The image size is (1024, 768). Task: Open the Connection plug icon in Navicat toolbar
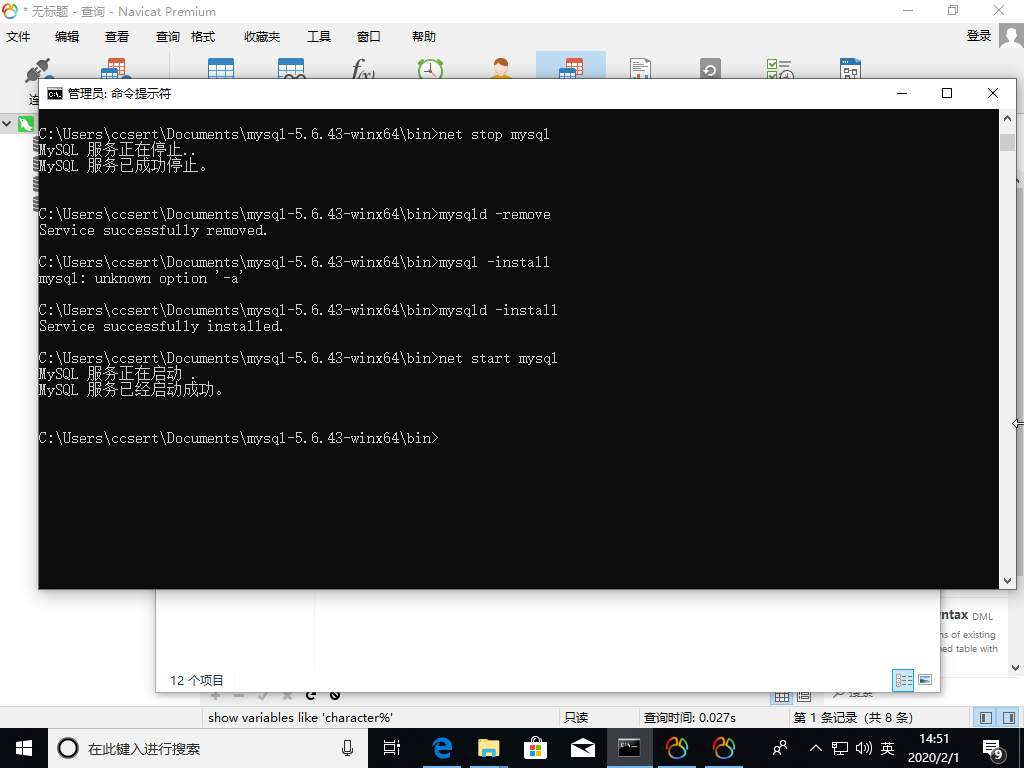(x=37, y=70)
